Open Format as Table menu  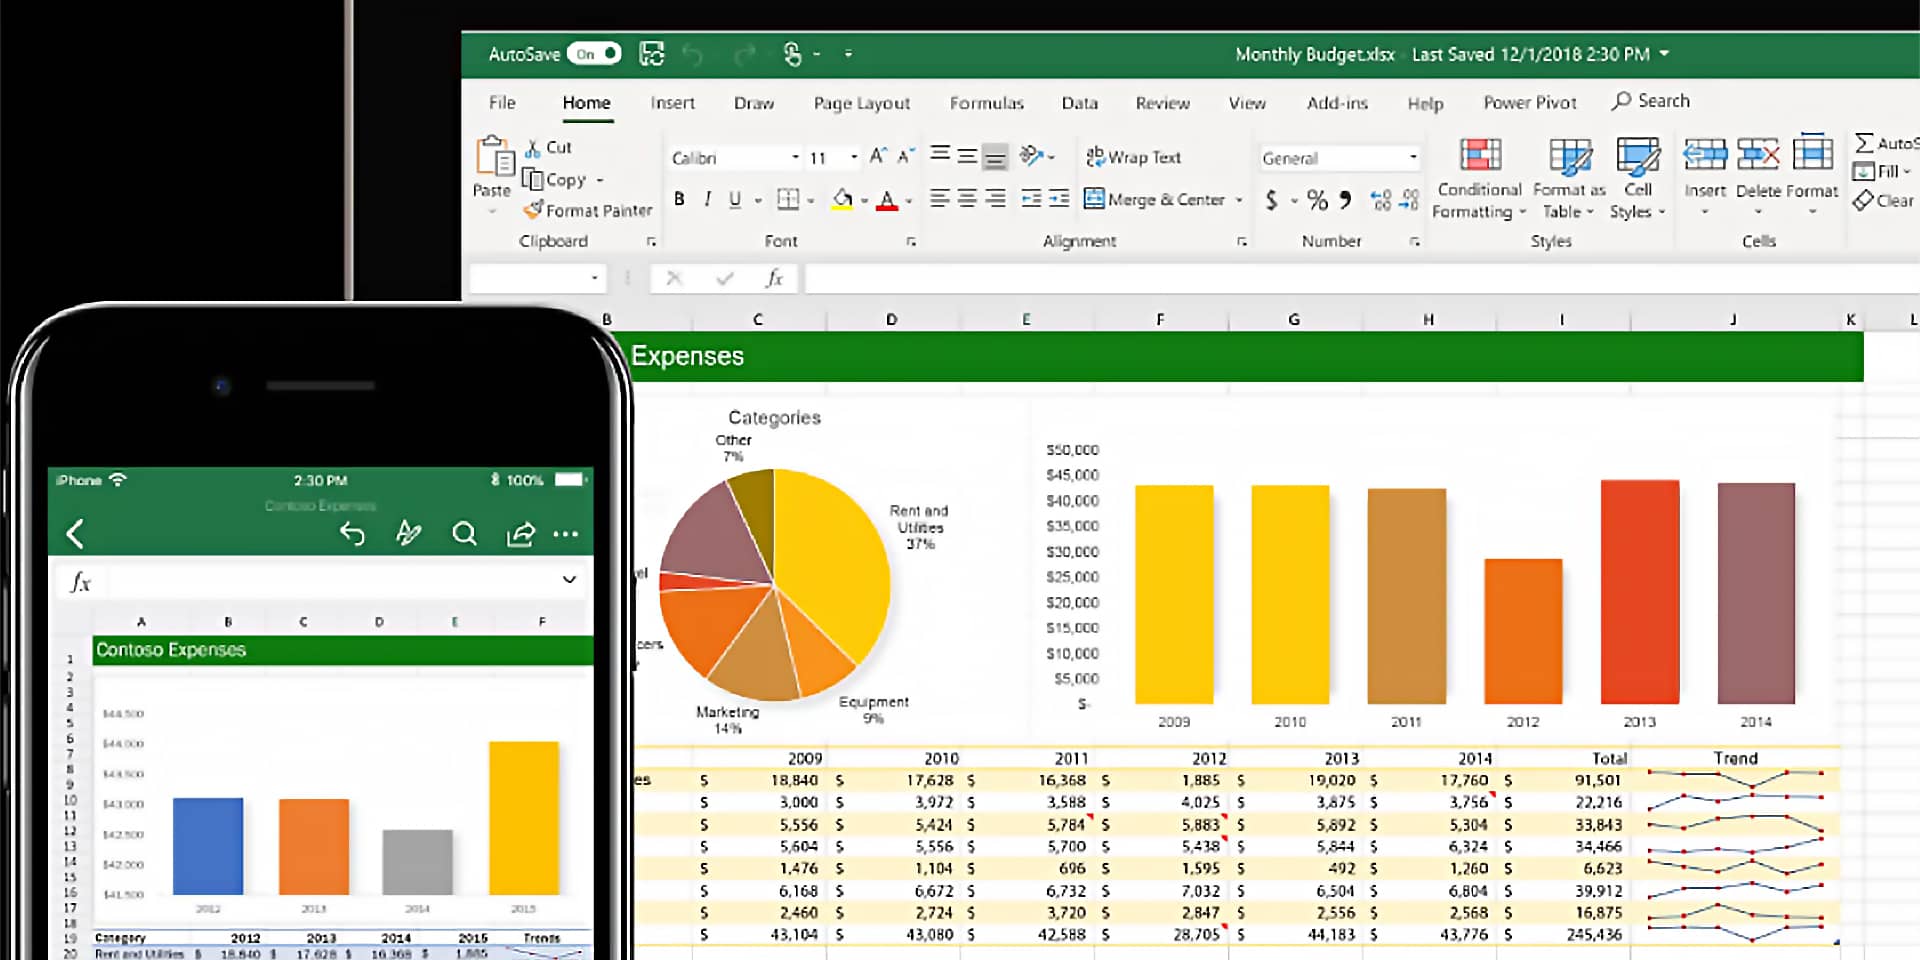tap(1569, 178)
